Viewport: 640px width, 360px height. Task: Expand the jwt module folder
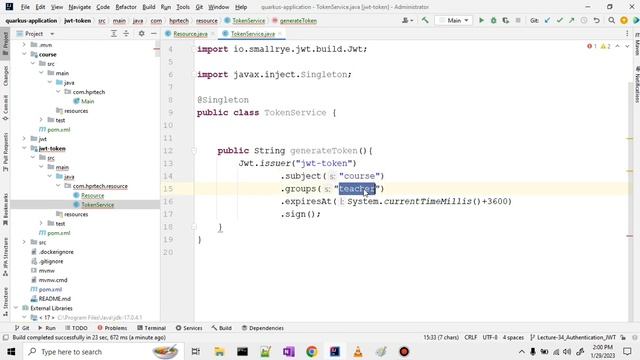24,139
